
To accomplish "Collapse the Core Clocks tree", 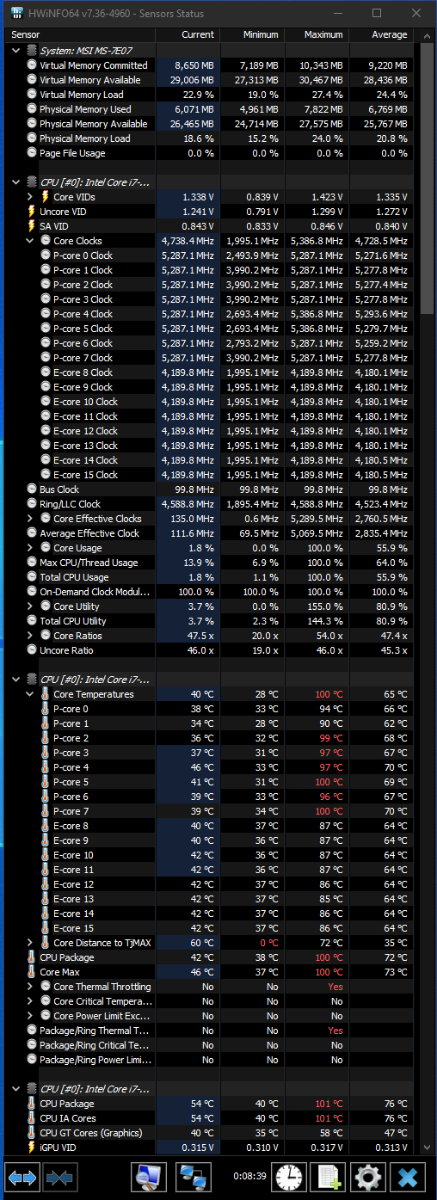I will (30, 241).
